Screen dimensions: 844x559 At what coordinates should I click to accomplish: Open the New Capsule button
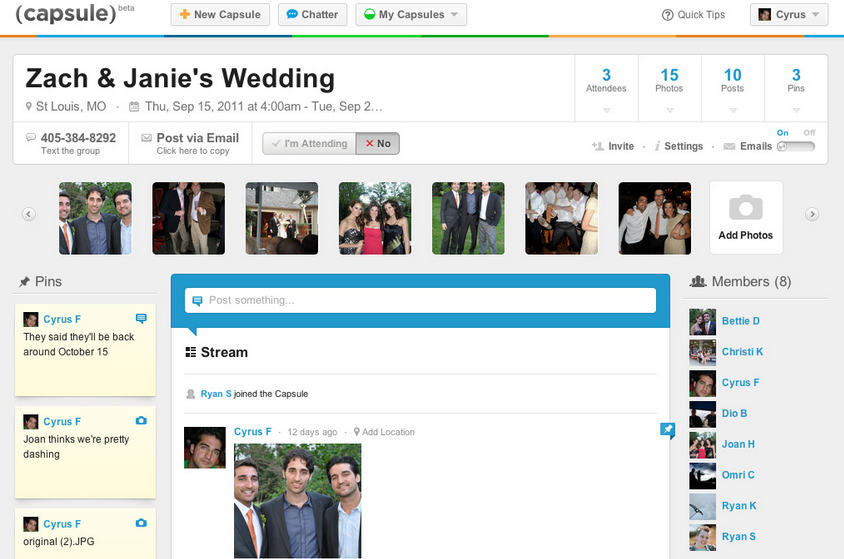pos(220,15)
